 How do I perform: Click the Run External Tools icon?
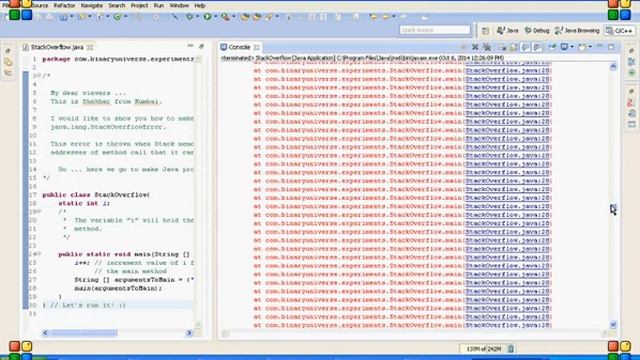coord(225,17)
